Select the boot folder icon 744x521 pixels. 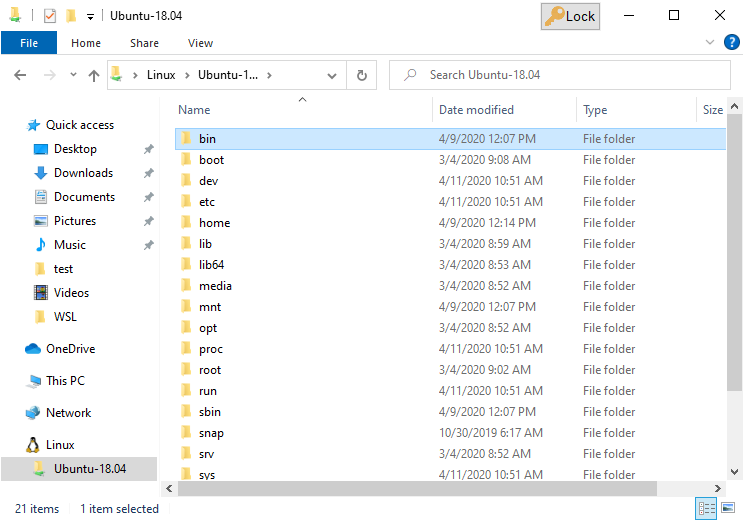click(186, 159)
